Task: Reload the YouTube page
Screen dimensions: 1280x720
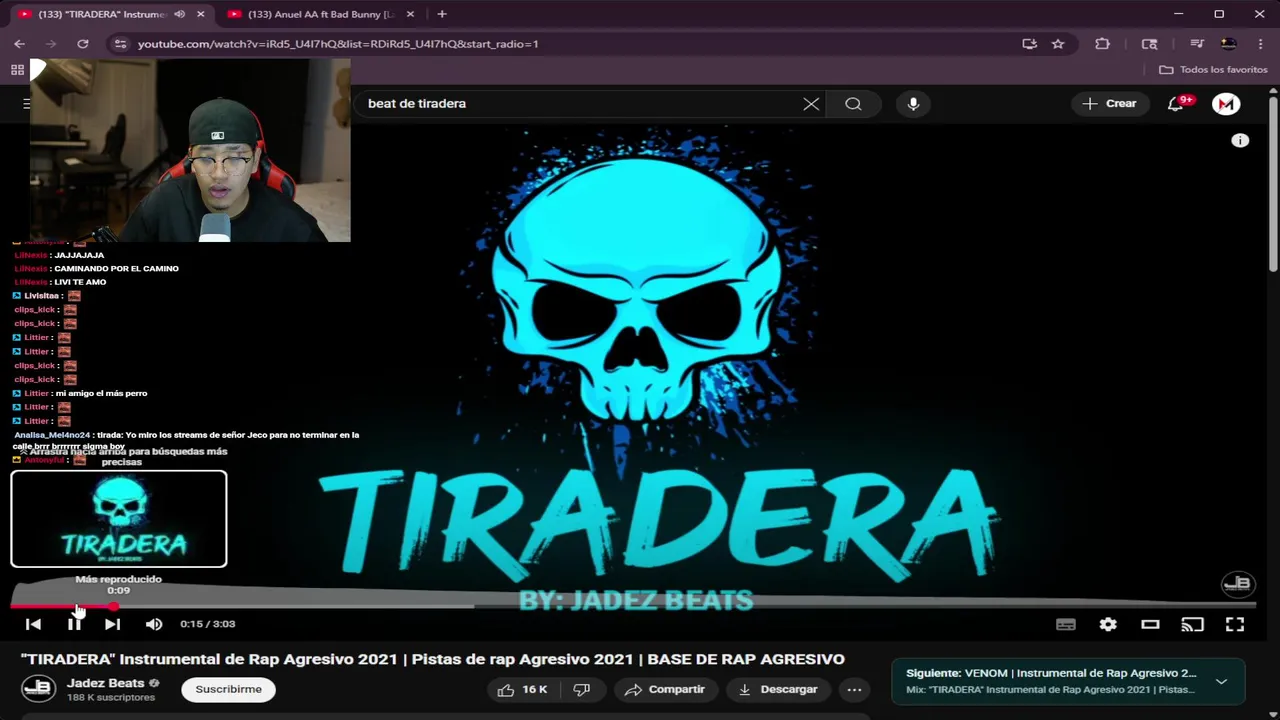Action: 83,44
